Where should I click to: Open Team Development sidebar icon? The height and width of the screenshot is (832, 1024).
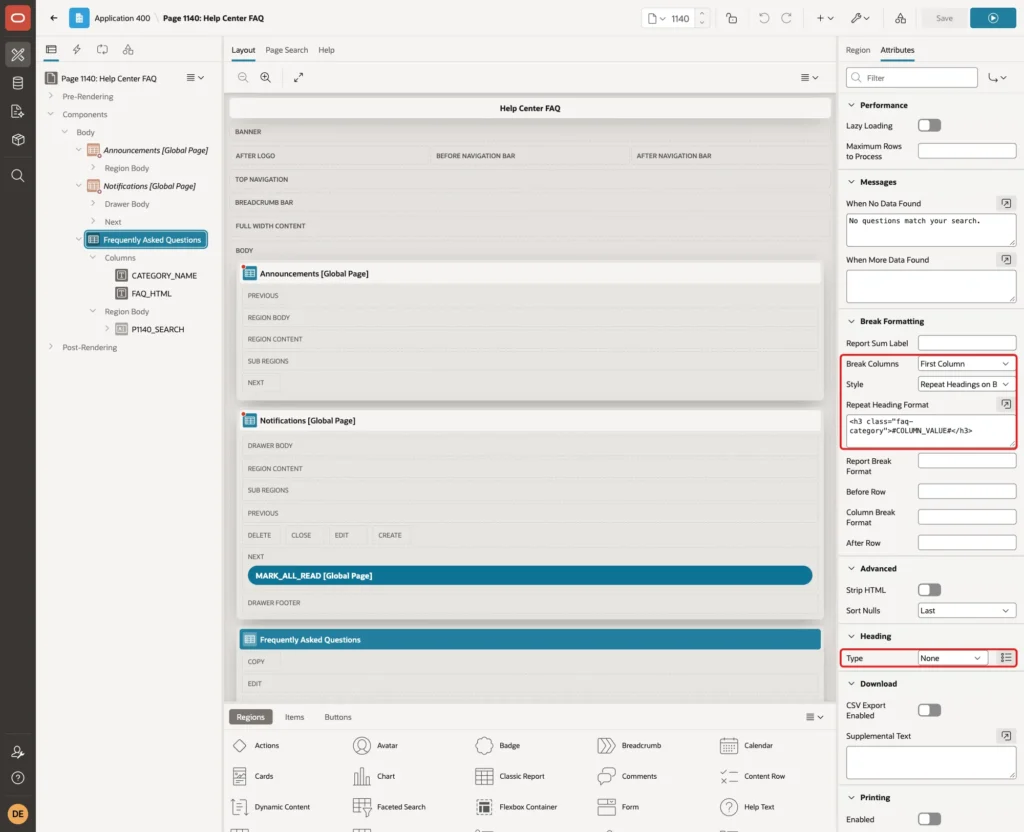click(x=18, y=112)
